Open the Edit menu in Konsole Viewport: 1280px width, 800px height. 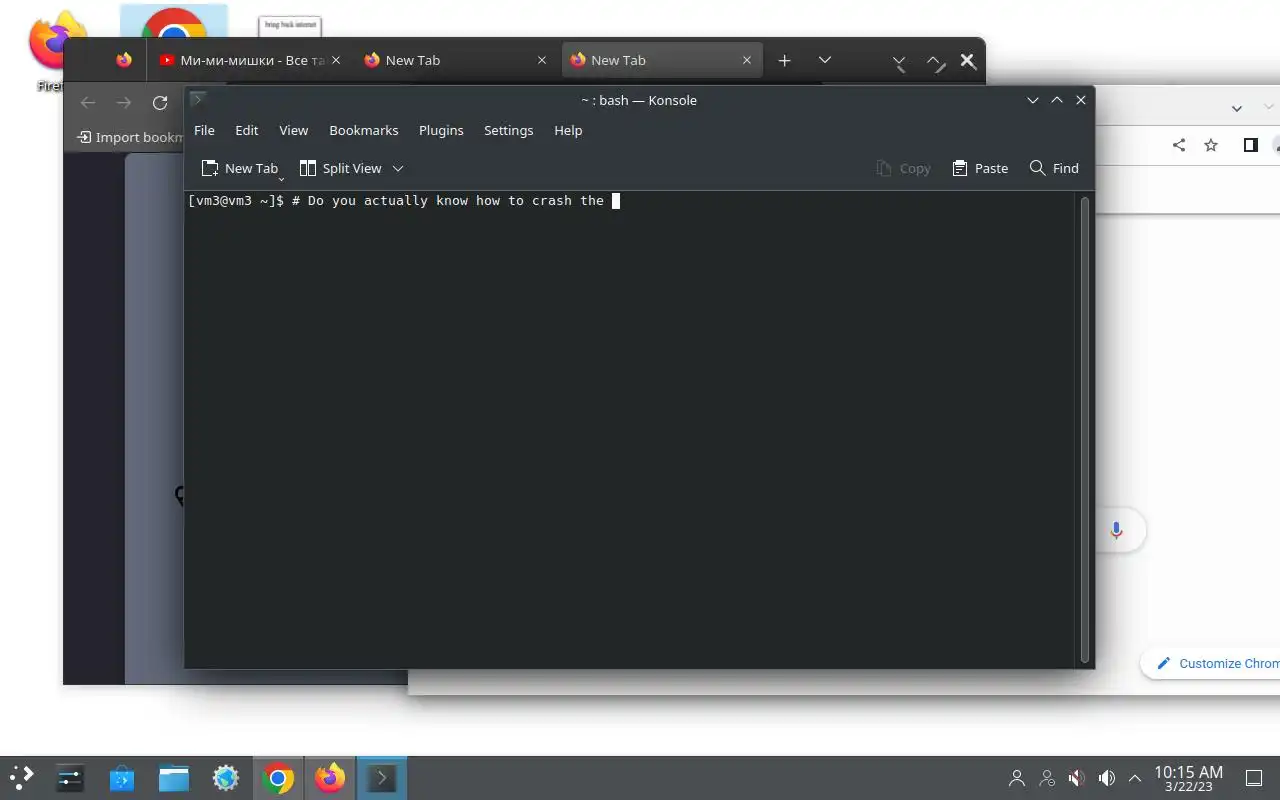click(x=246, y=130)
